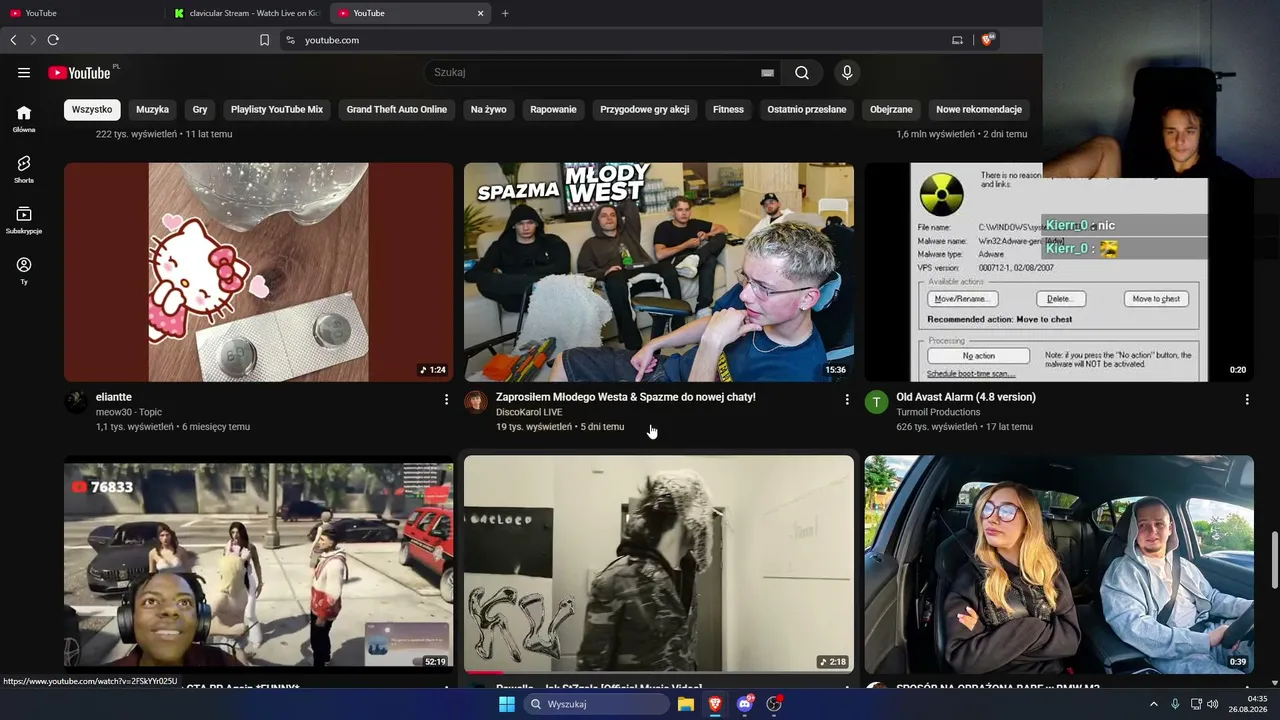Click the YouTube logo
Viewport: 1280px width, 720px height.
pos(79,72)
